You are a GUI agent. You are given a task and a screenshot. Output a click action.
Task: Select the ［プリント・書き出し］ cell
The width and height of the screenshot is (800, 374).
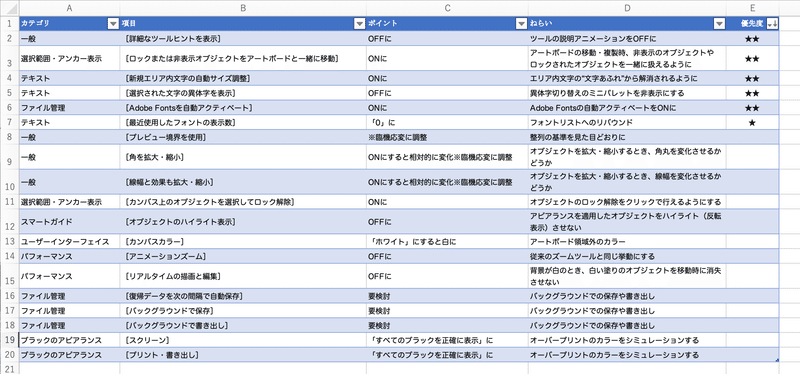click(x=243, y=355)
